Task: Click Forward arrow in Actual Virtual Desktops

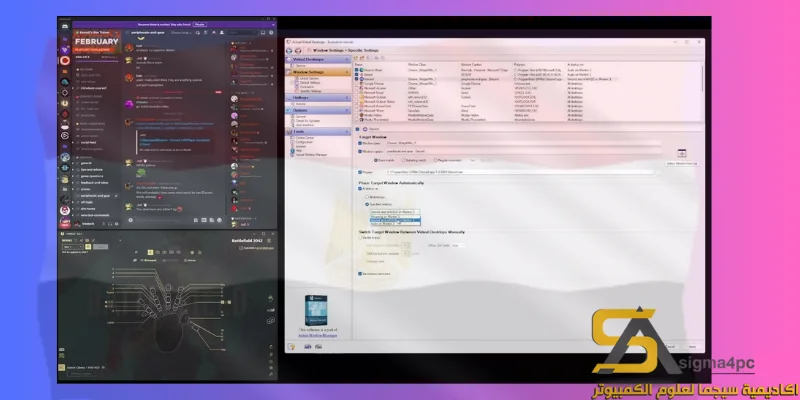Action: pyautogui.click(x=298, y=51)
